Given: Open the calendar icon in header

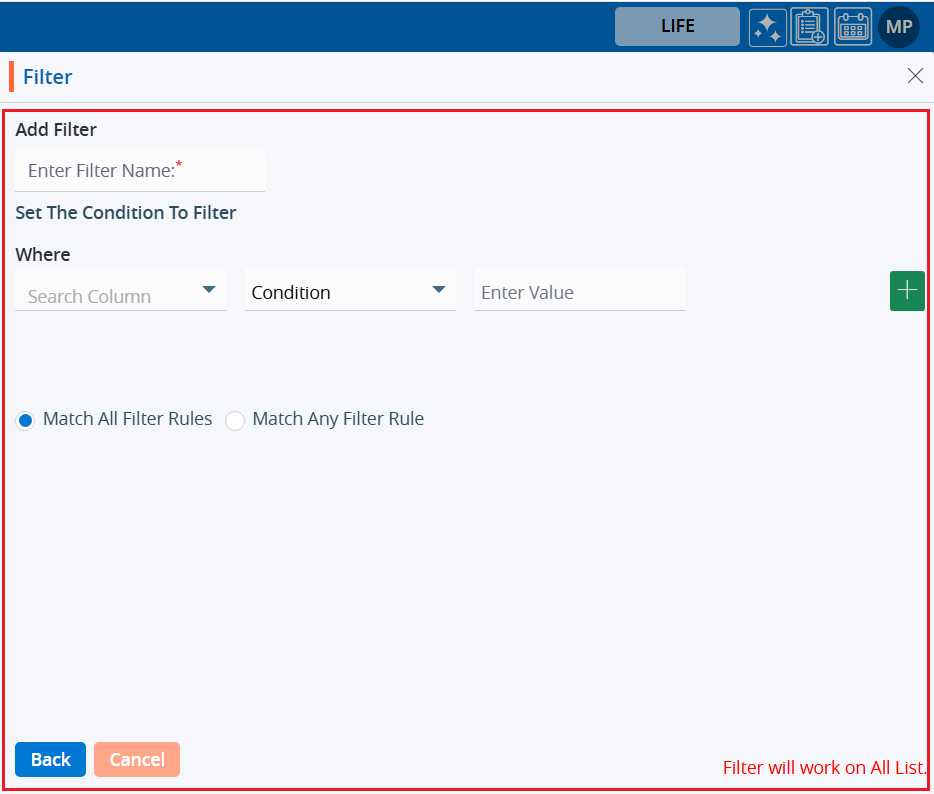Looking at the screenshot, I should (852, 27).
